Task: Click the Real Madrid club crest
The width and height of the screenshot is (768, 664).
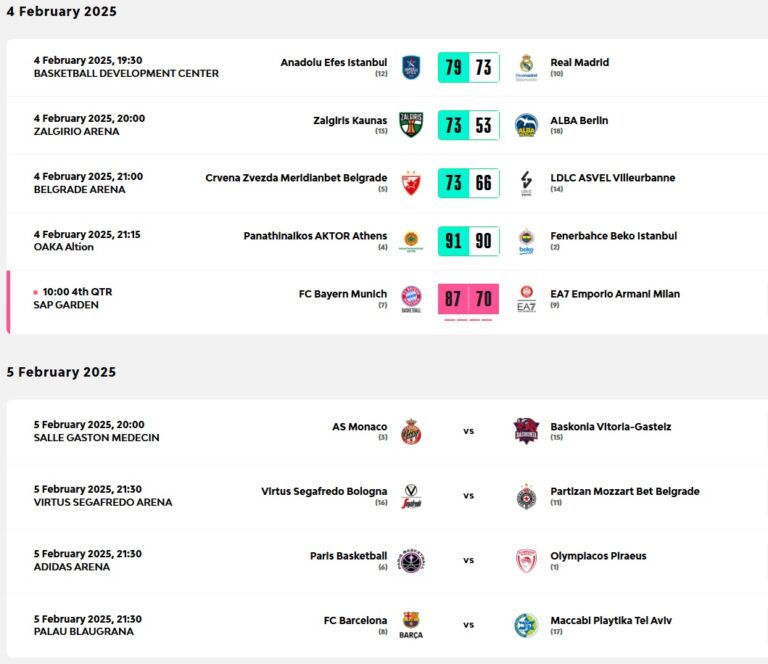Action: [x=526, y=67]
